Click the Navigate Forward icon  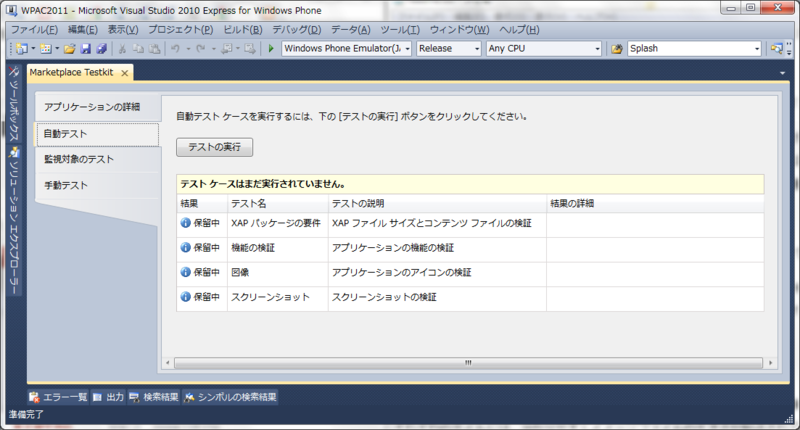tap(250, 48)
